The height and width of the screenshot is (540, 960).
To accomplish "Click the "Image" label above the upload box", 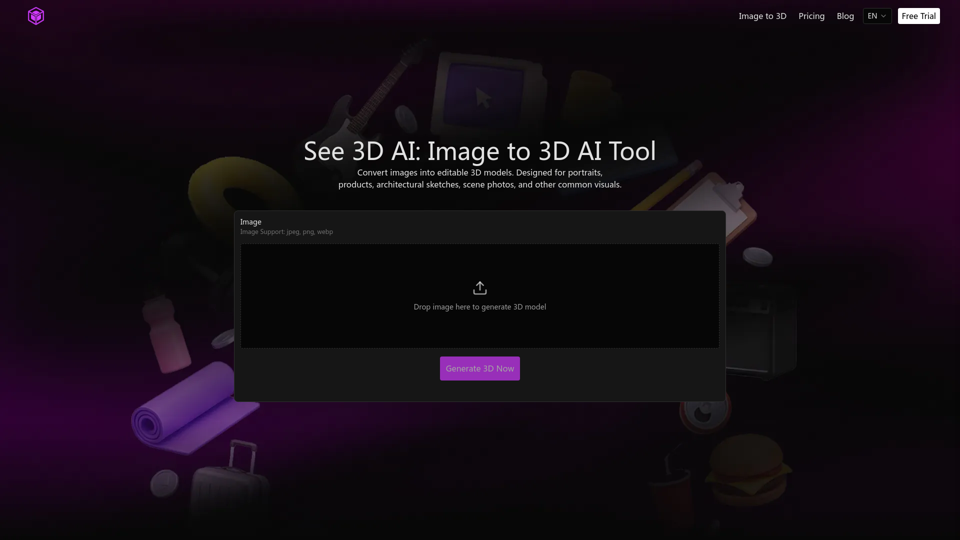I will click(x=251, y=222).
